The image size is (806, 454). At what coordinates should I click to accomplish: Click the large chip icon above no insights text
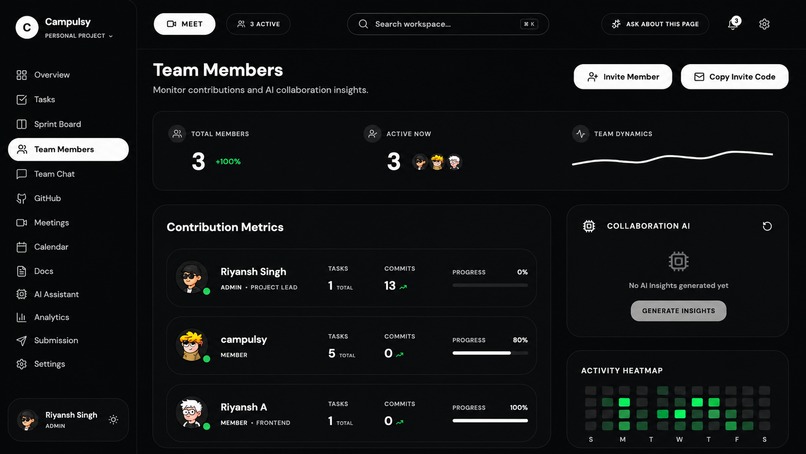679,261
